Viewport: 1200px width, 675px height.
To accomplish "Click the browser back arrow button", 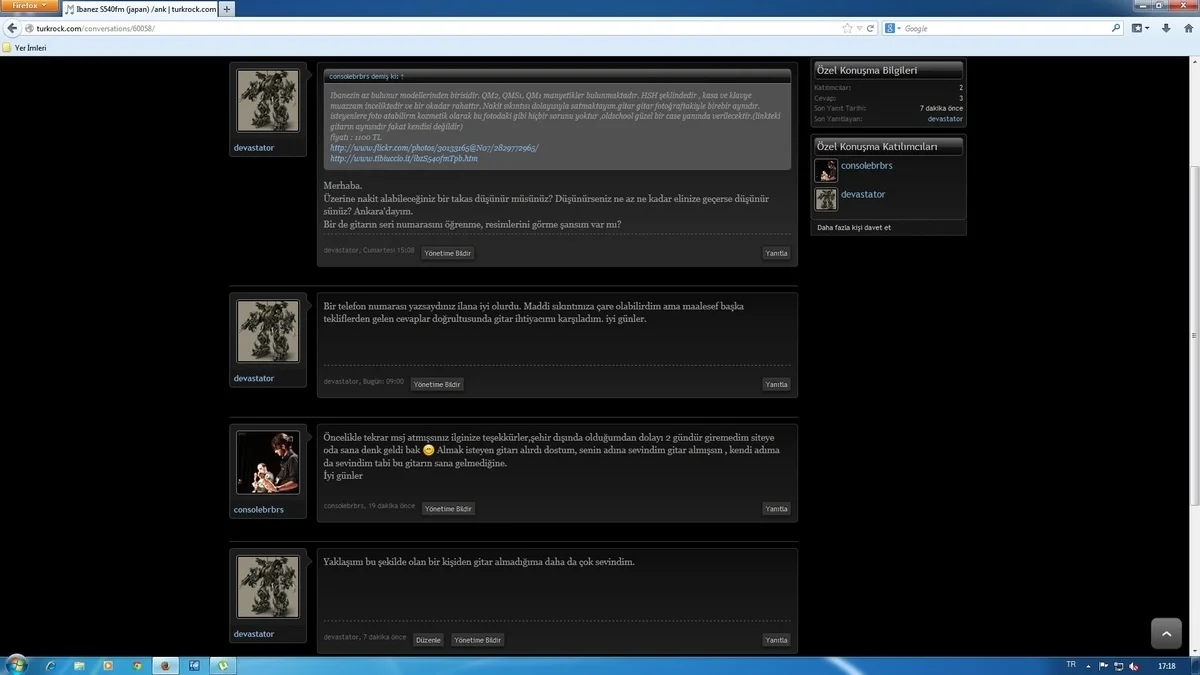I will click(12, 28).
